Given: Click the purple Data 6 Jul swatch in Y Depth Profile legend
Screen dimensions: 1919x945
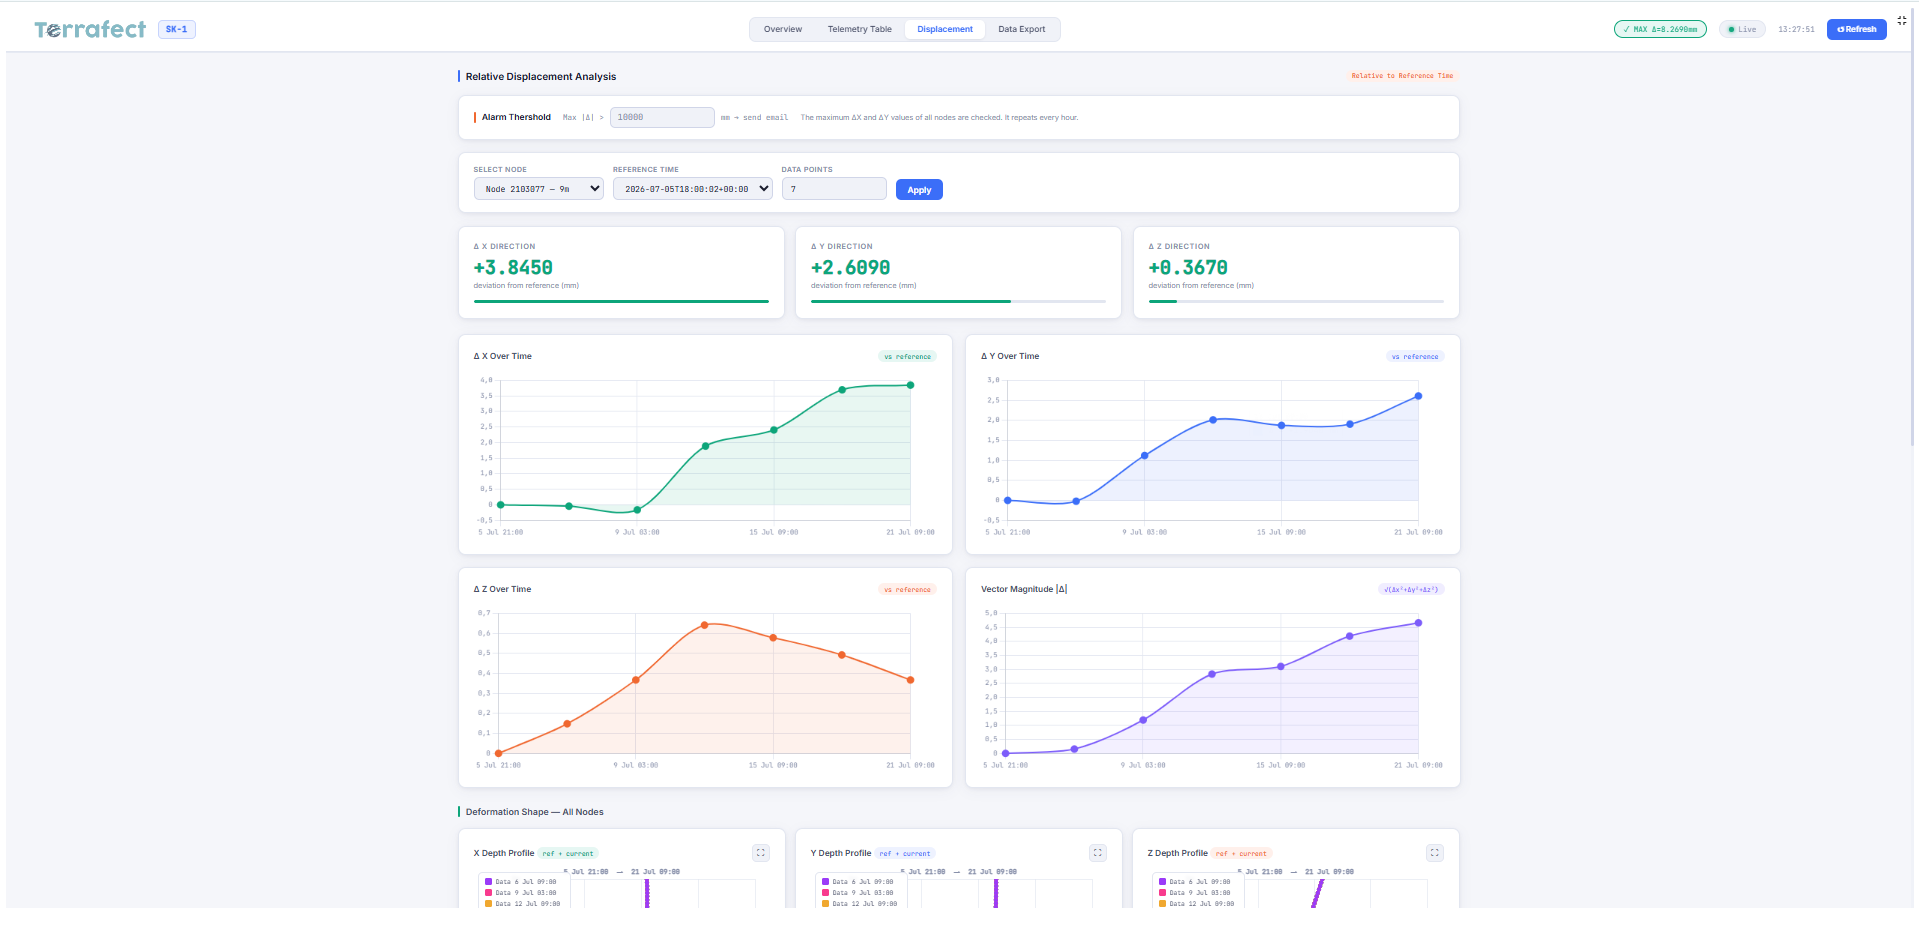Looking at the screenshot, I should pyautogui.click(x=825, y=882).
